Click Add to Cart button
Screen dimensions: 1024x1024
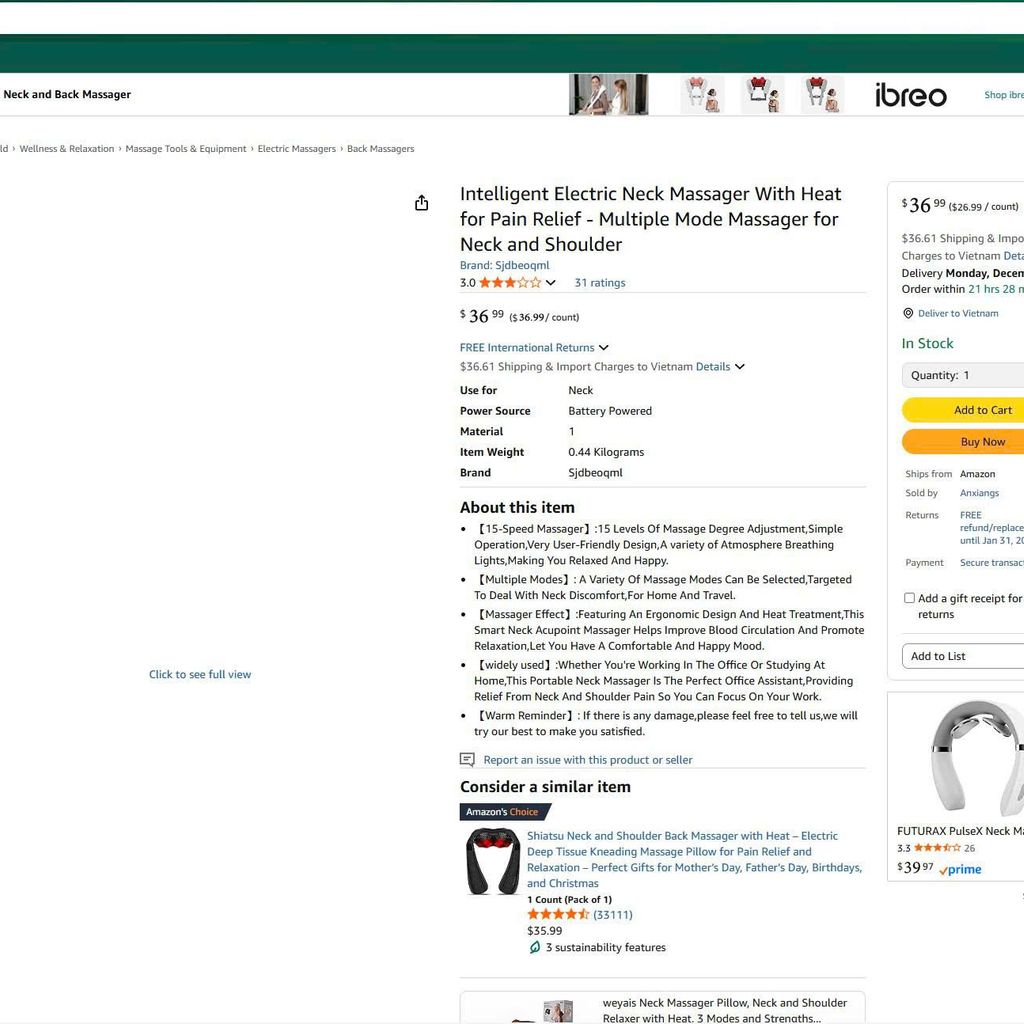click(x=963, y=410)
